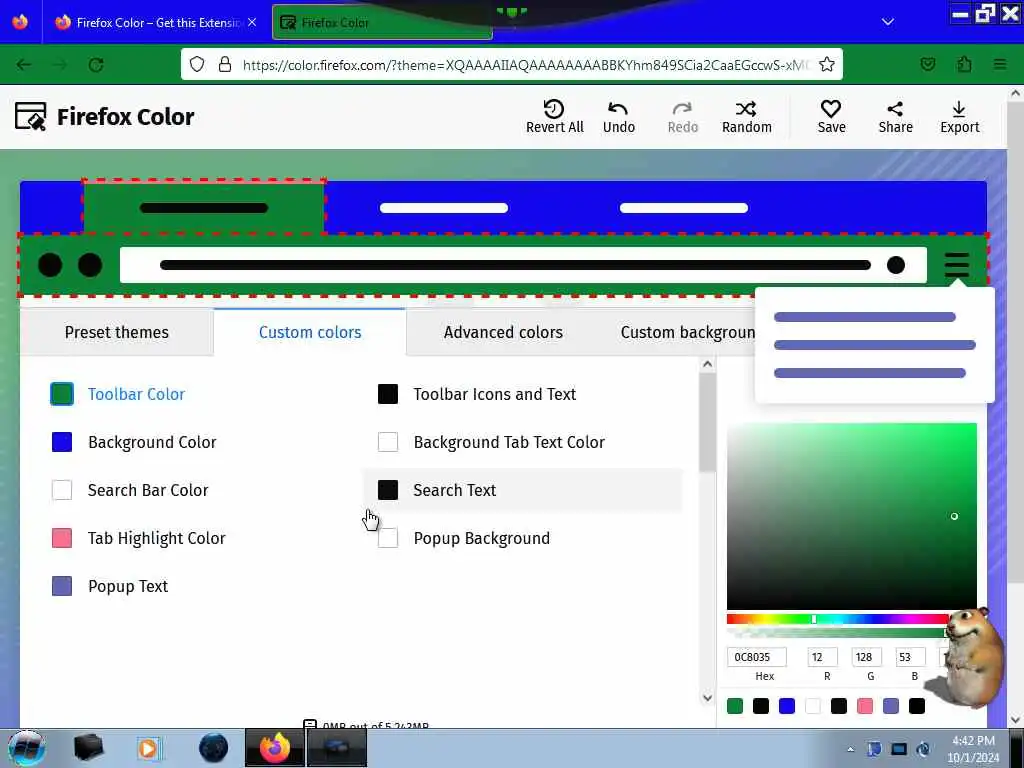
Task: Choose the purple preset swatch below picker
Action: tap(891, 706)
